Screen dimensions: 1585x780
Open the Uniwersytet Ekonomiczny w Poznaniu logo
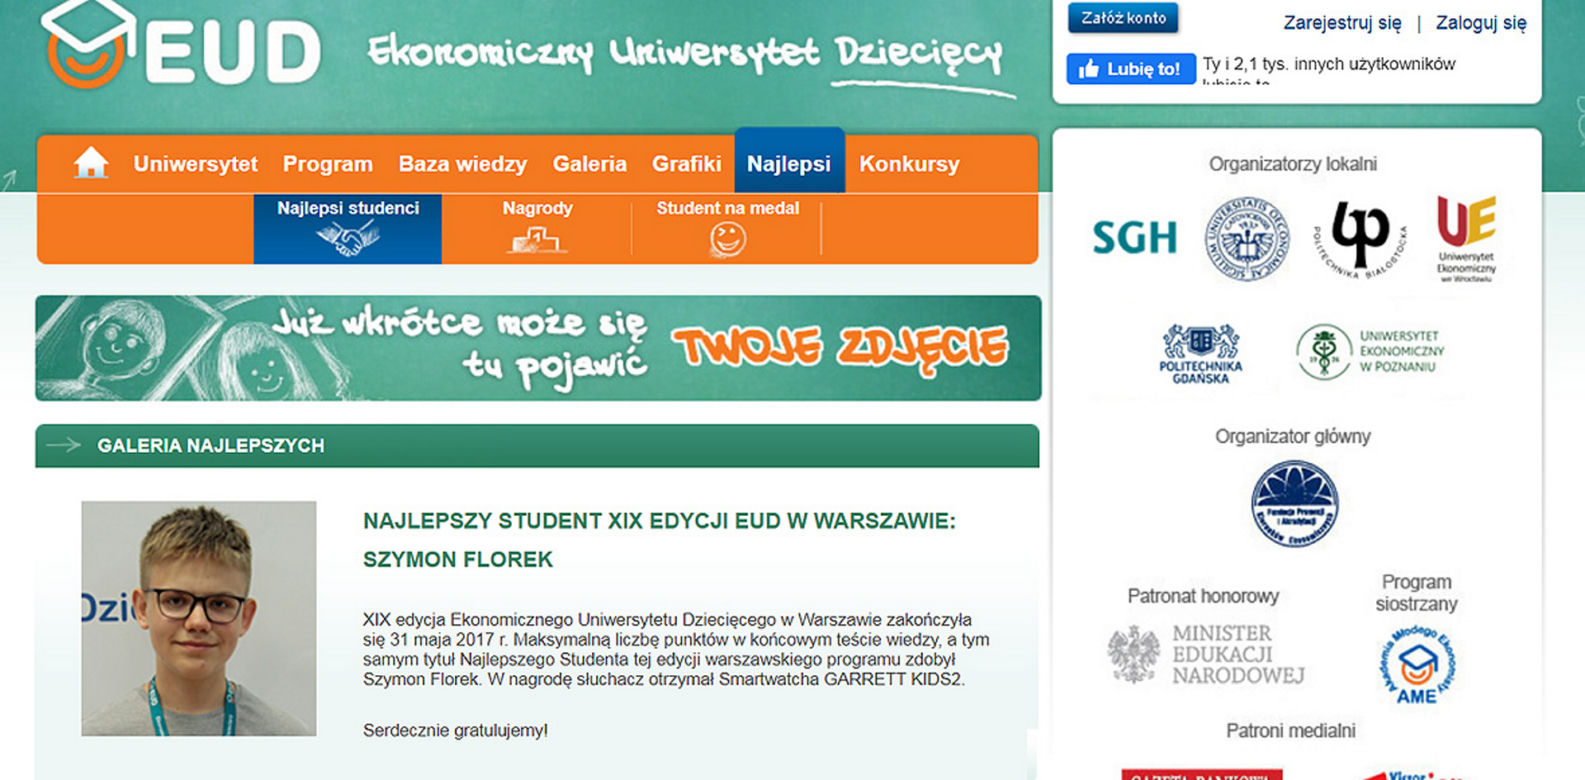1371,351
